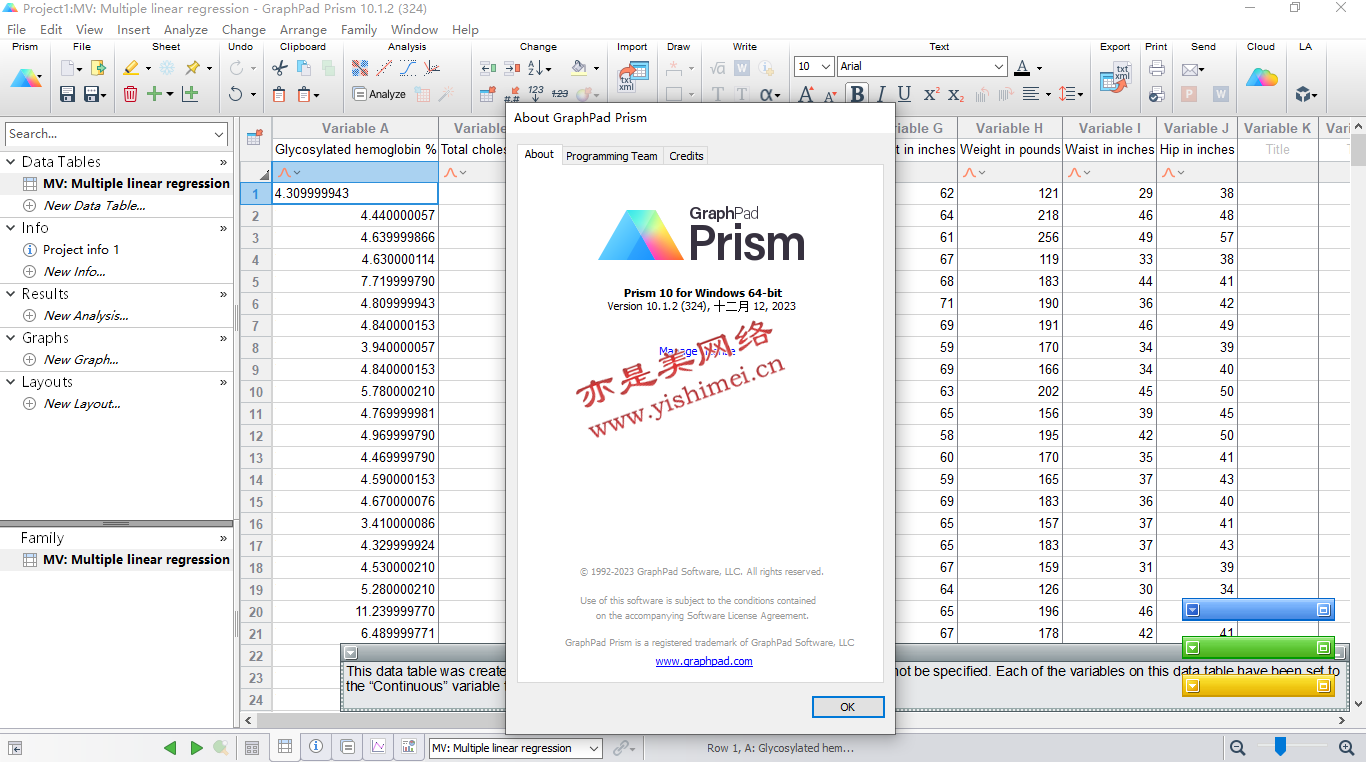Image resolution: width=1366 pixels, height=762 pixels.
Task: Click the Import txt/xml icon
Action: tap(632, 77)
